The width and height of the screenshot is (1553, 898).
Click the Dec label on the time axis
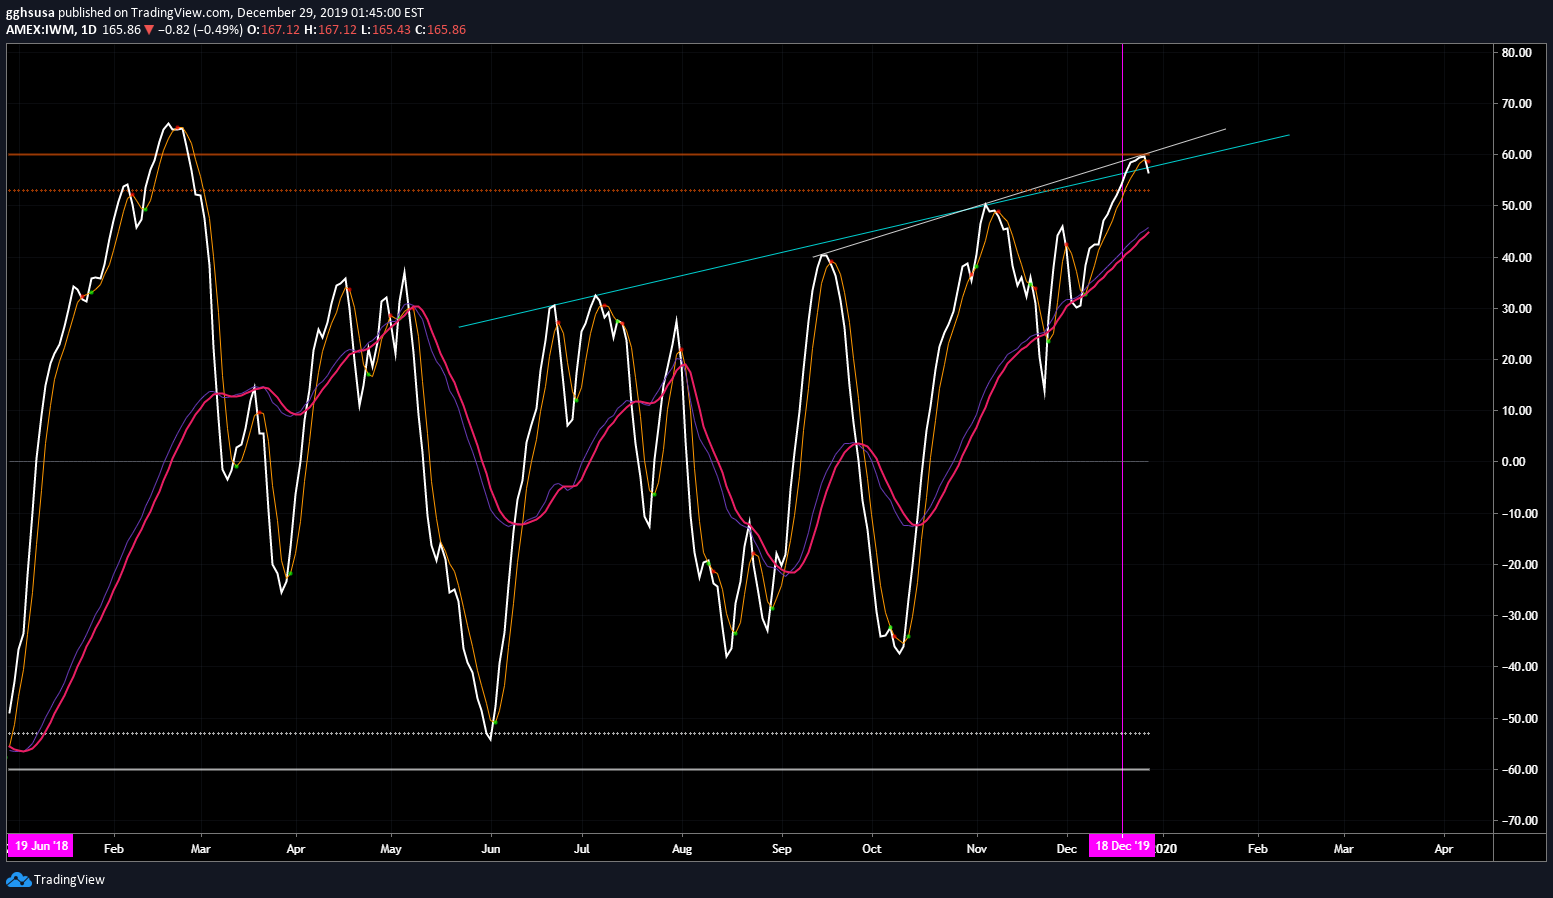click(x=1067, y=849)
